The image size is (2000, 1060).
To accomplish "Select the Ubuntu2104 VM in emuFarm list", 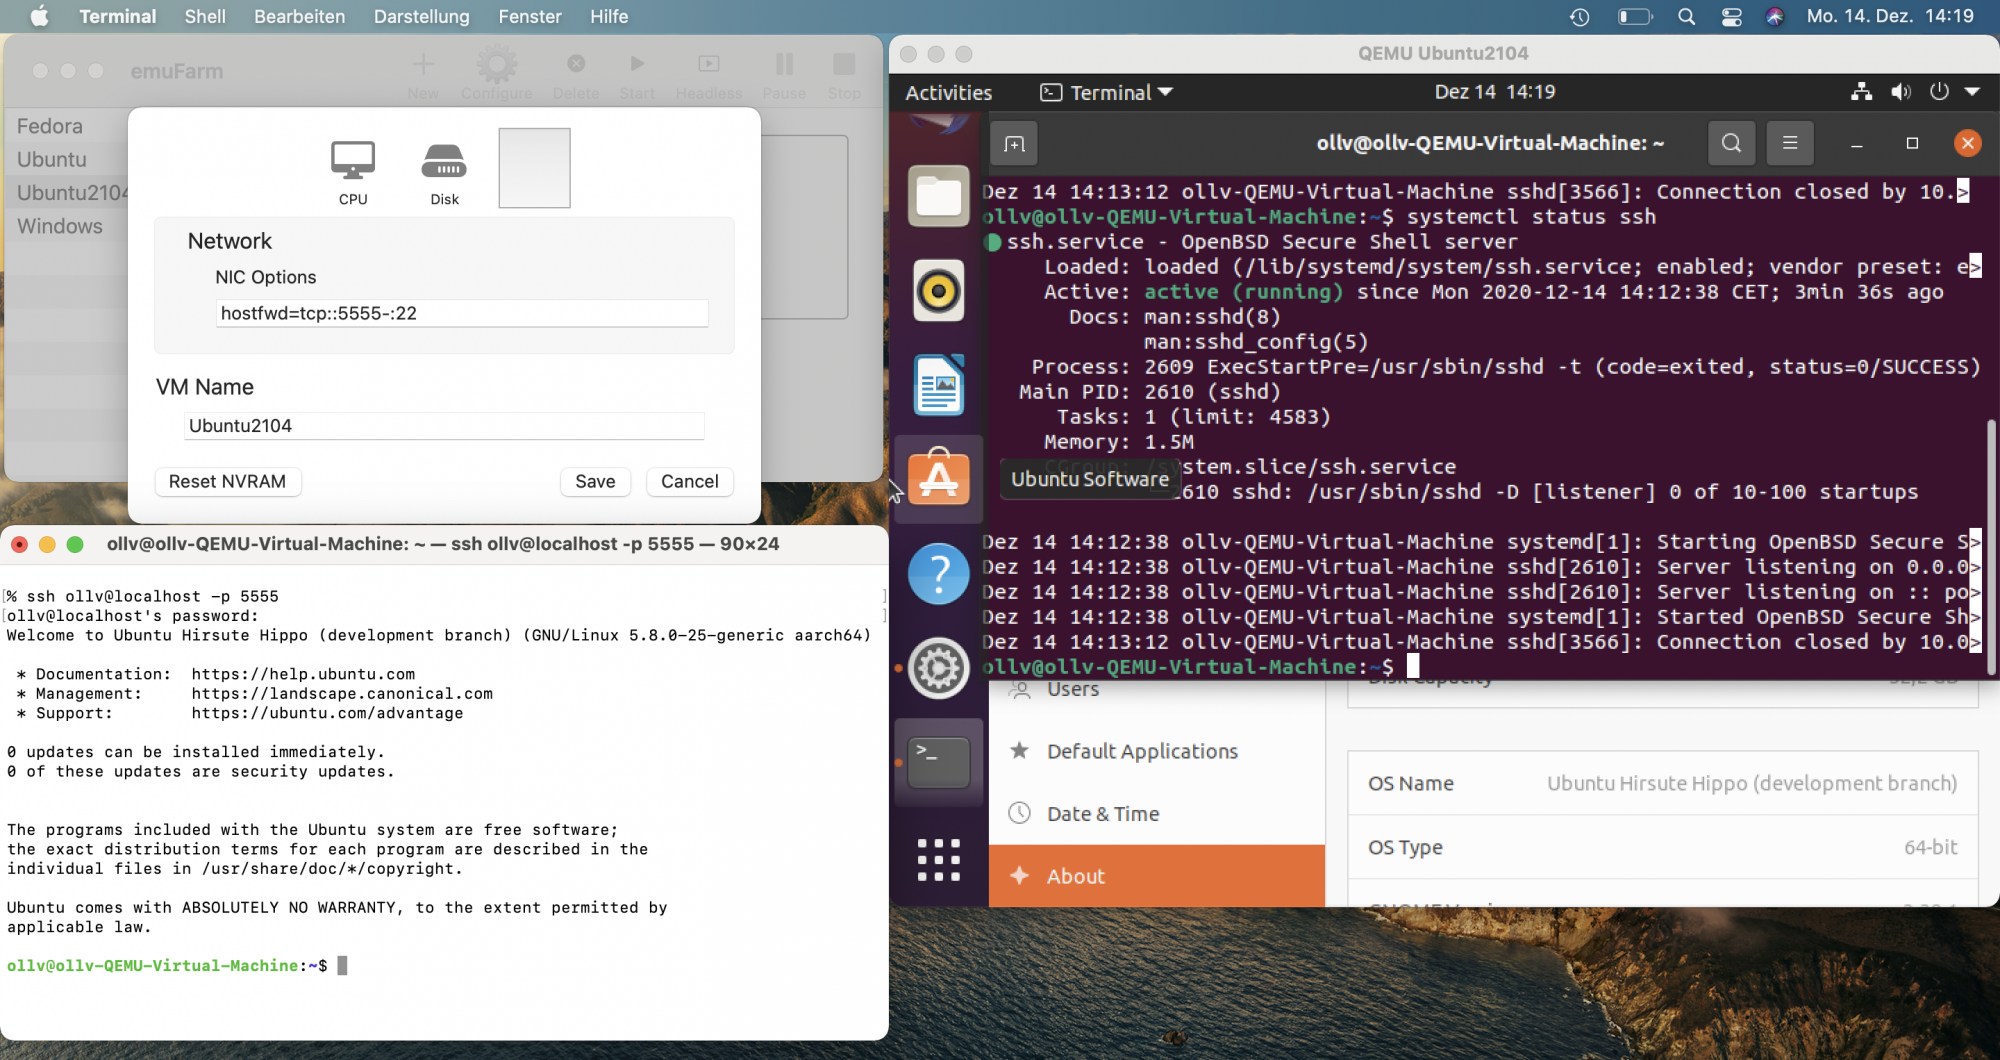I will point(72,192).
